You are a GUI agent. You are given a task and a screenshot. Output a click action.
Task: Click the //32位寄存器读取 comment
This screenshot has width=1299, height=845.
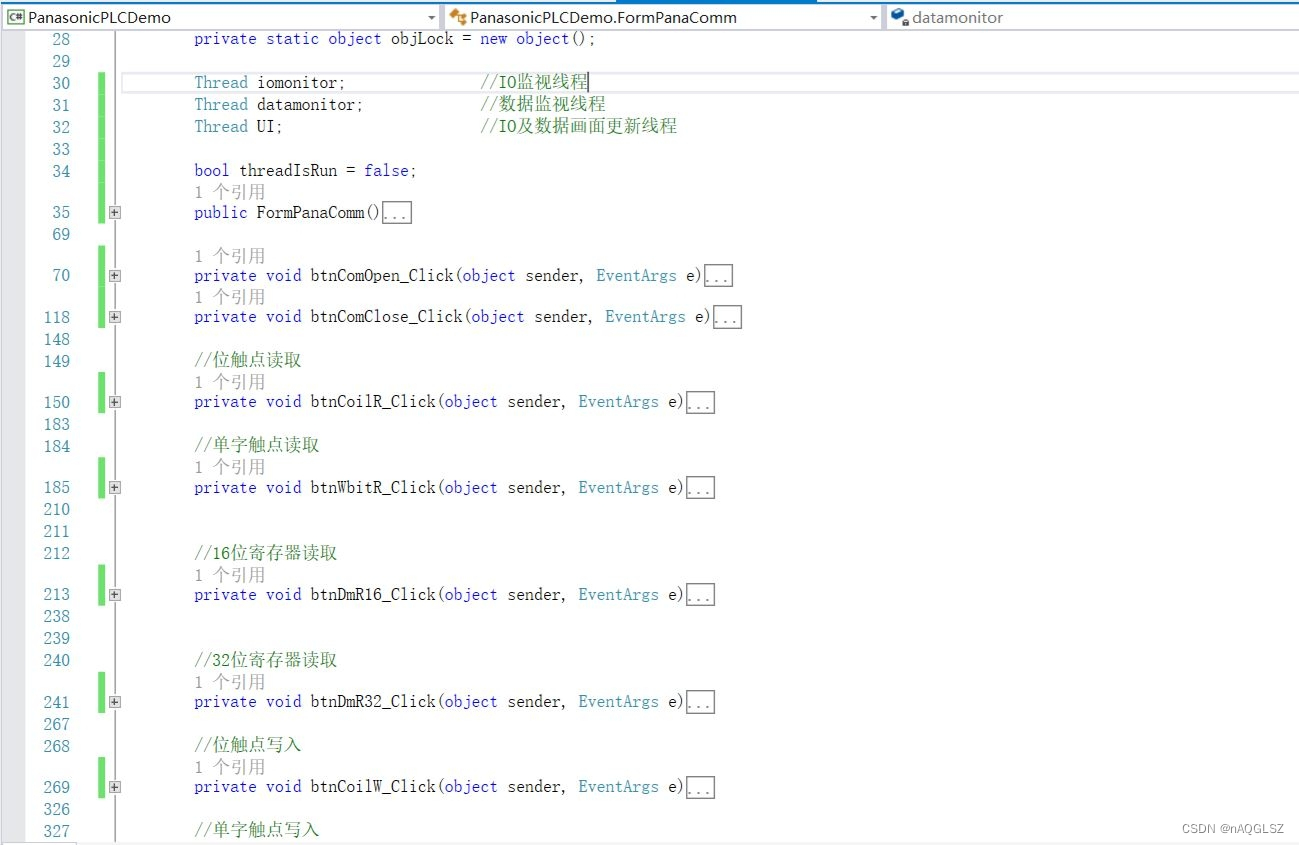pos(266,660)
